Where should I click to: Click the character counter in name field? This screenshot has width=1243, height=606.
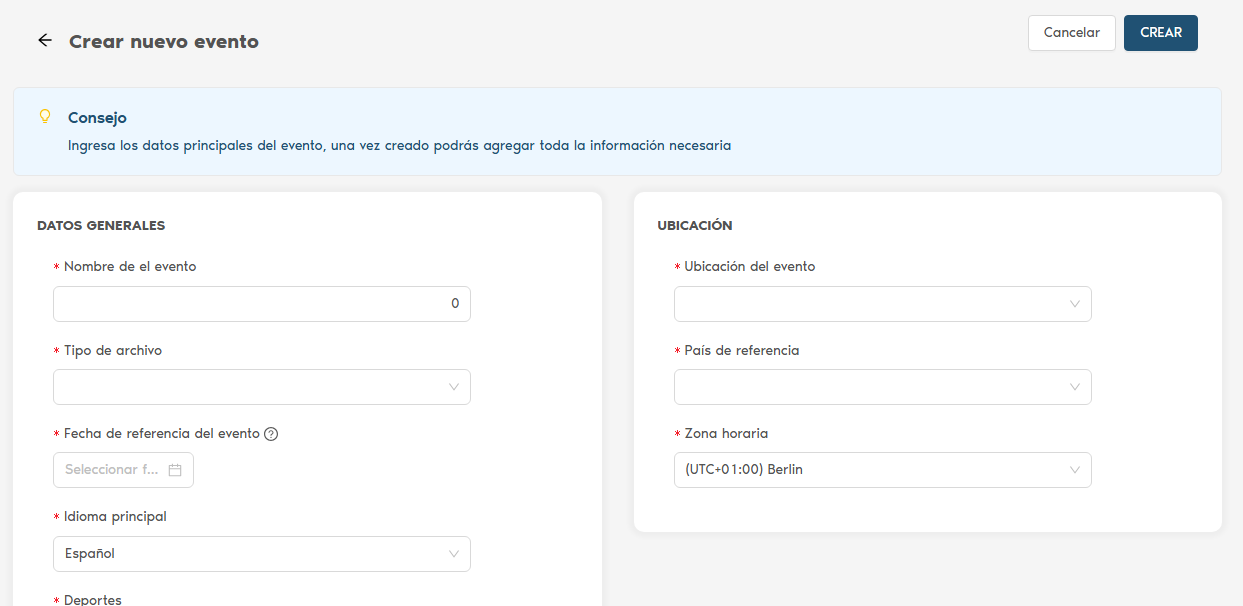(455, 304)
